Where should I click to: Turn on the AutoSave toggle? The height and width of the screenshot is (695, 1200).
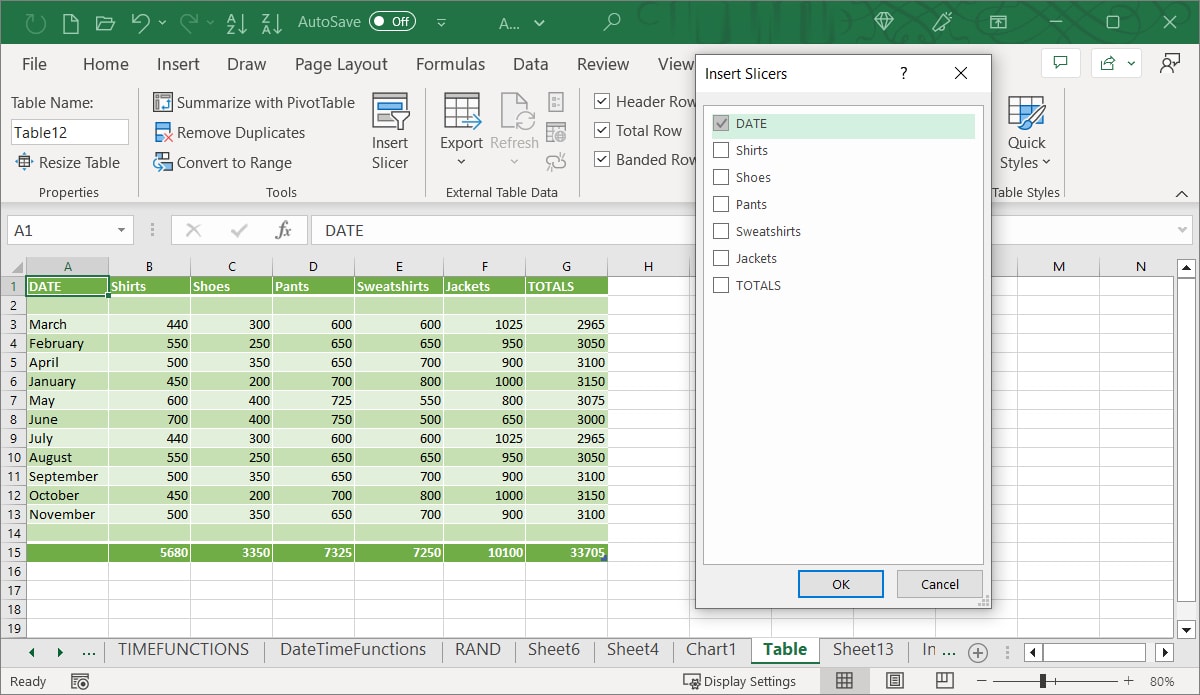coord(391,21)
